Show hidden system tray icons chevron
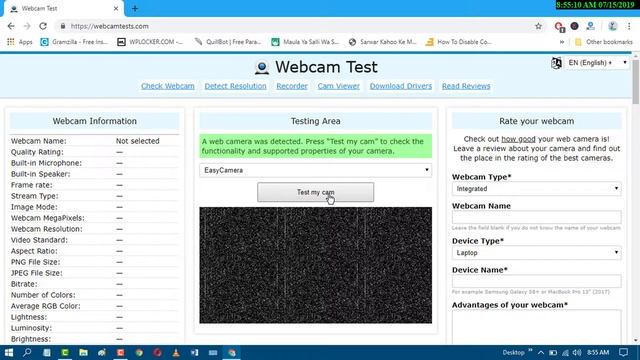Viewport: 640px width, 360px height. [541, 353]
